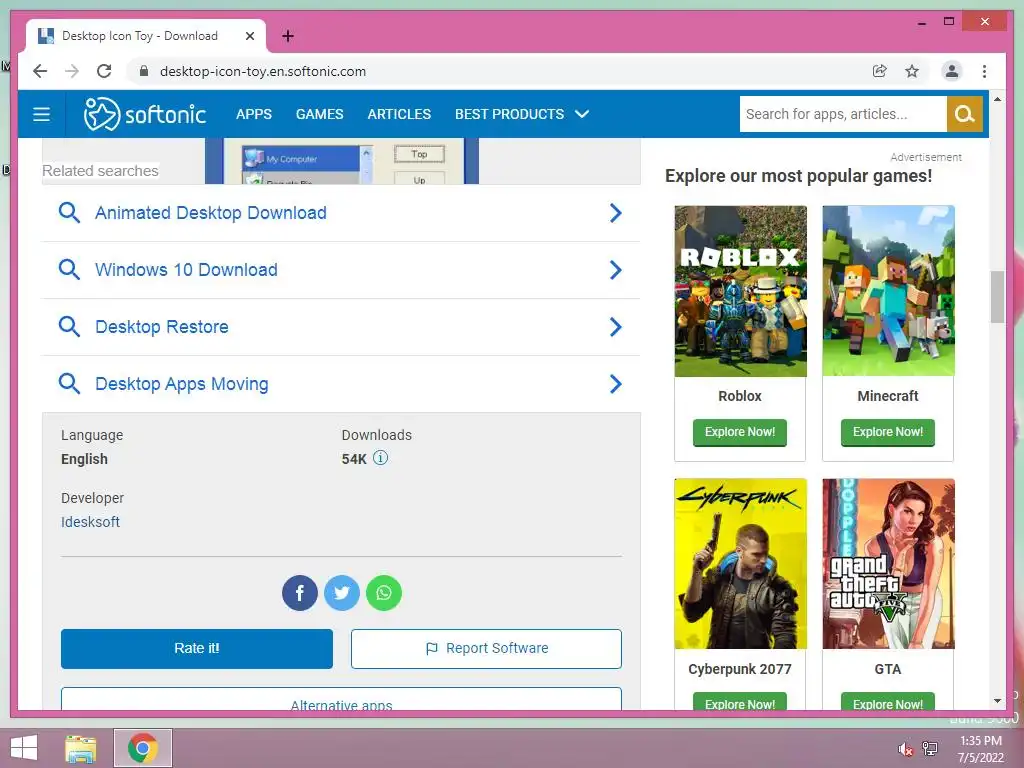Click the orange search magnifier button
Image resolution: width=1024 pixels, height=768 pixels.
coord(965,114)
